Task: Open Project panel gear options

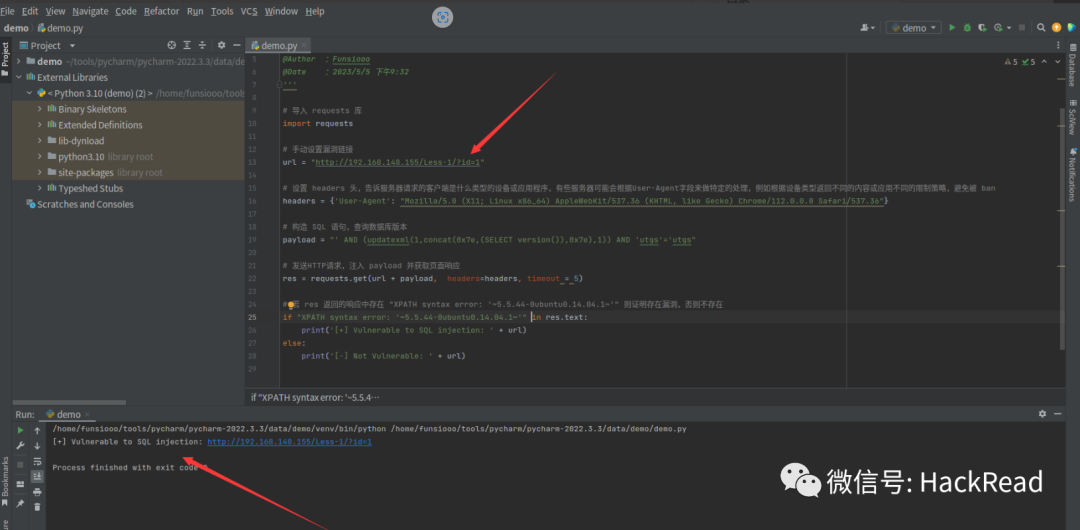Action: click(x=221, y=45)
